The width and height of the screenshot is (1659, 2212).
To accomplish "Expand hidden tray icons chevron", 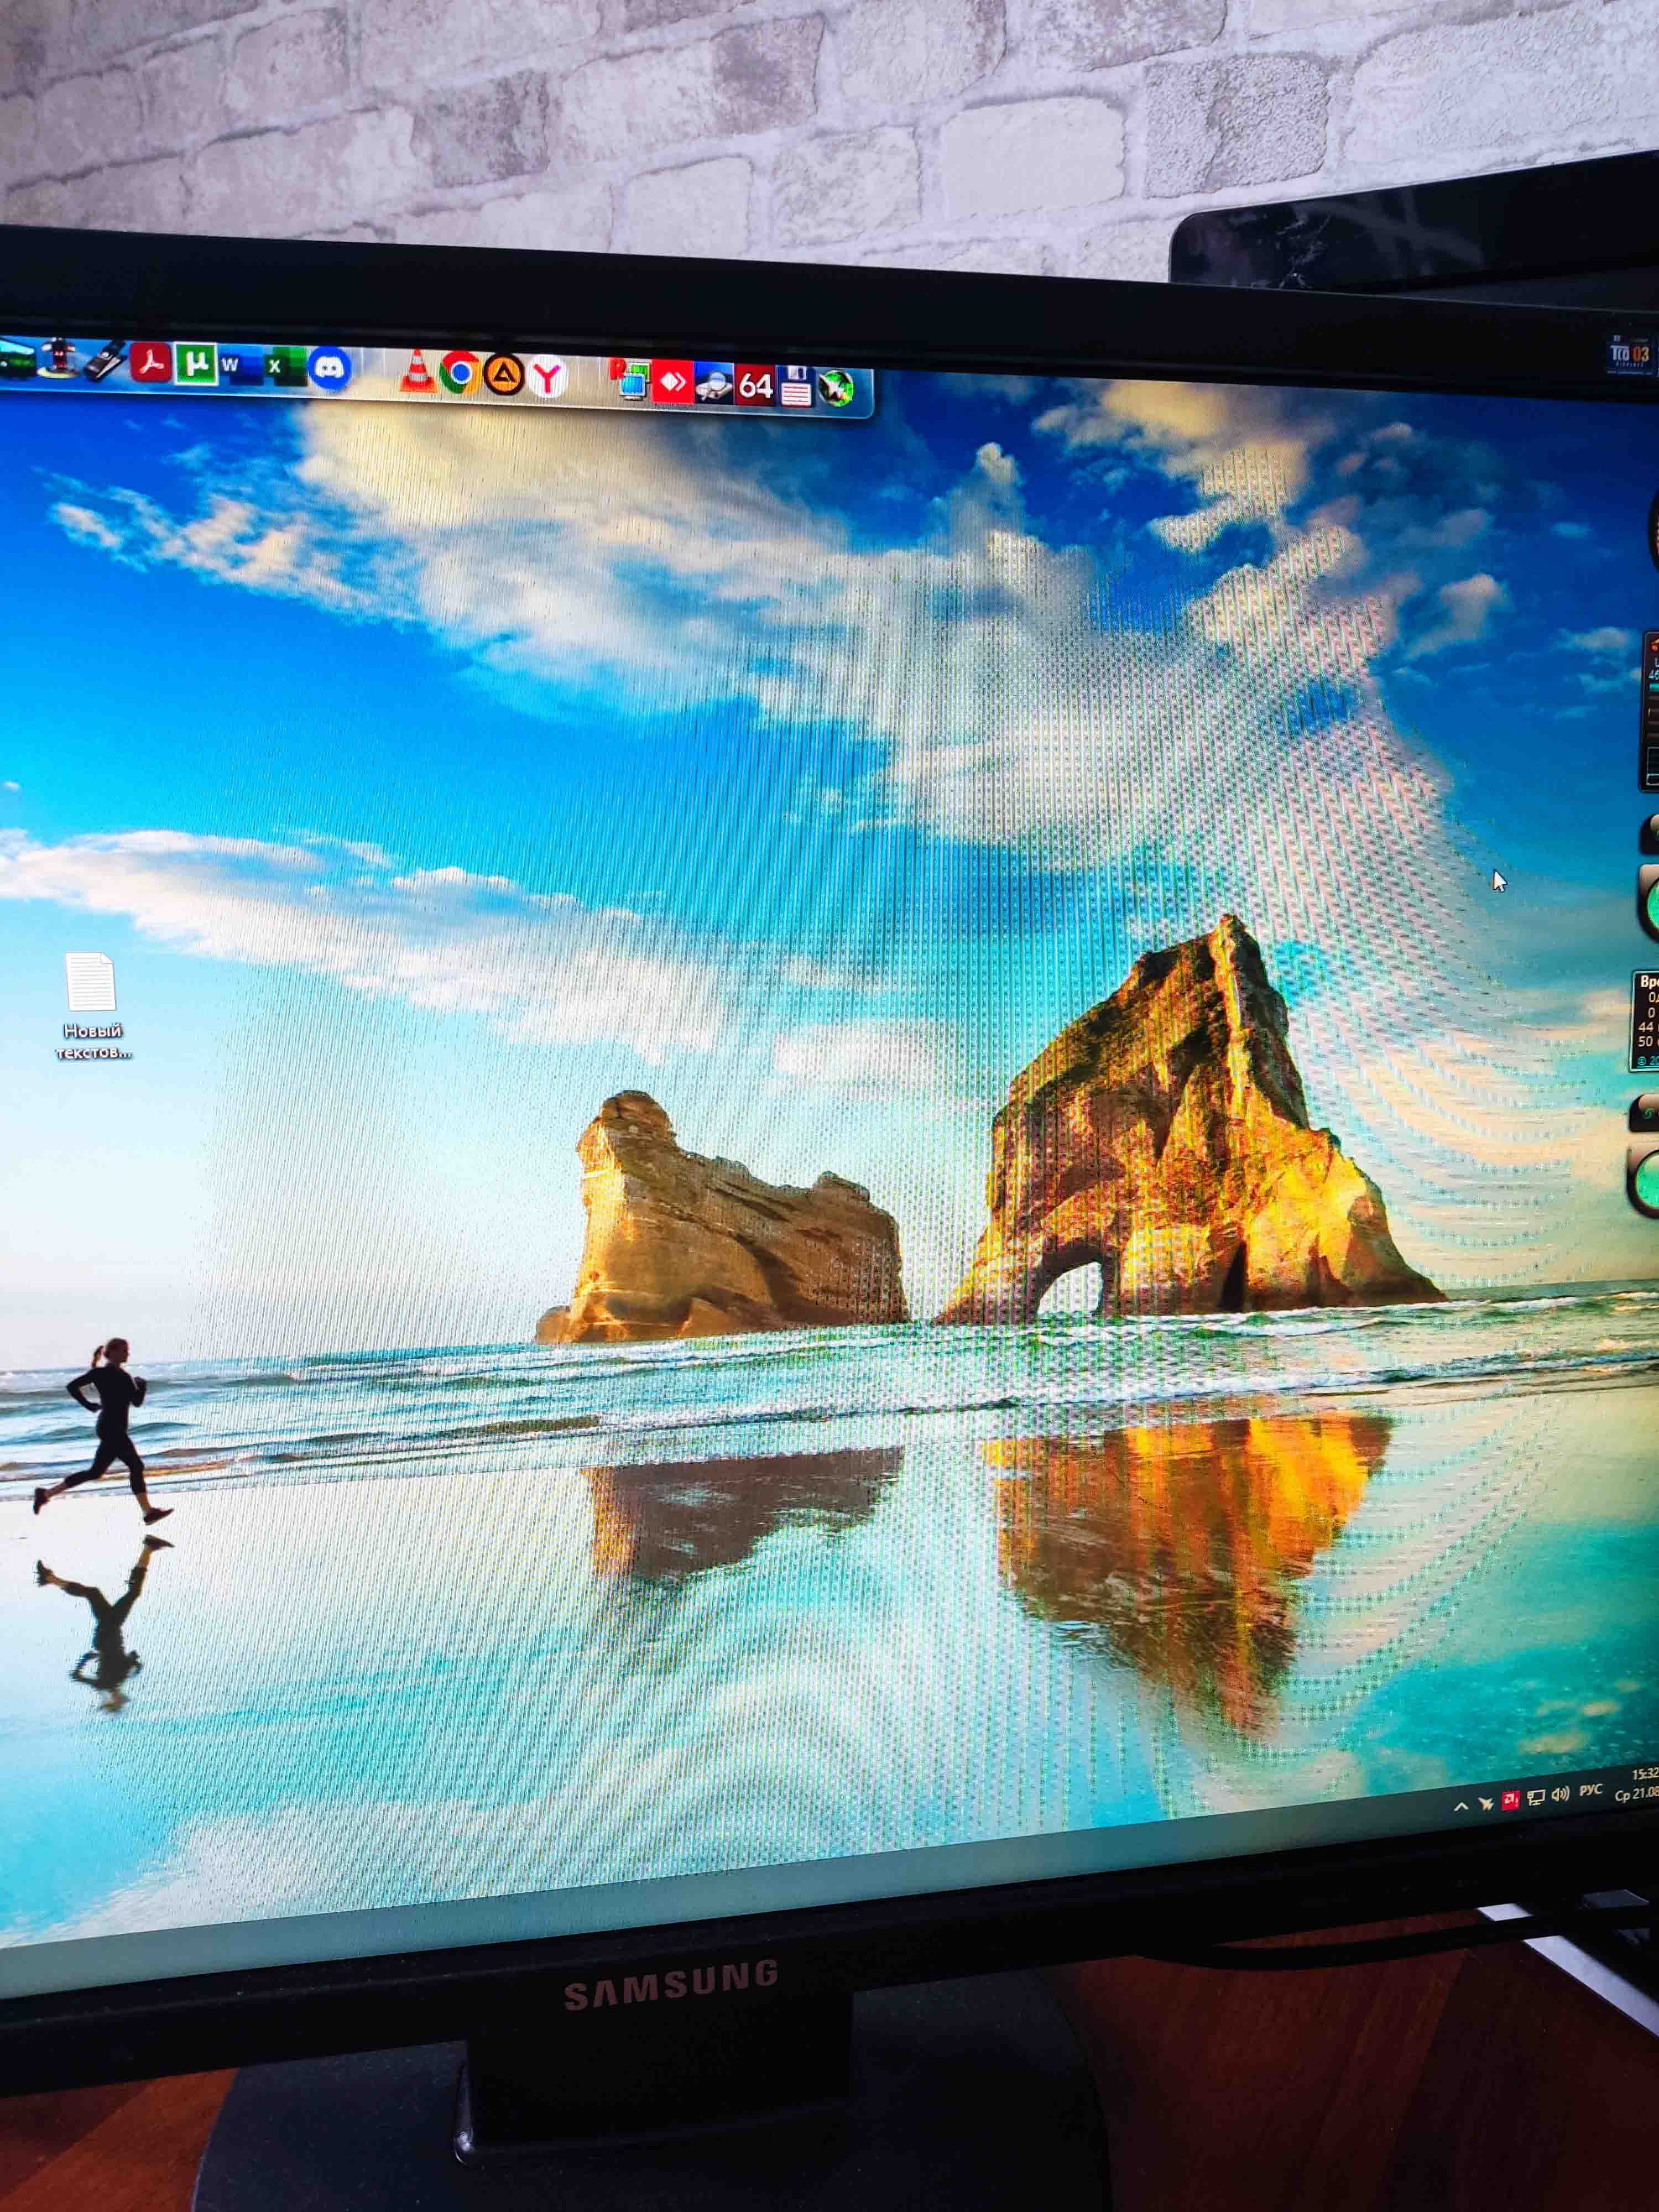I will [1460, 1806].
